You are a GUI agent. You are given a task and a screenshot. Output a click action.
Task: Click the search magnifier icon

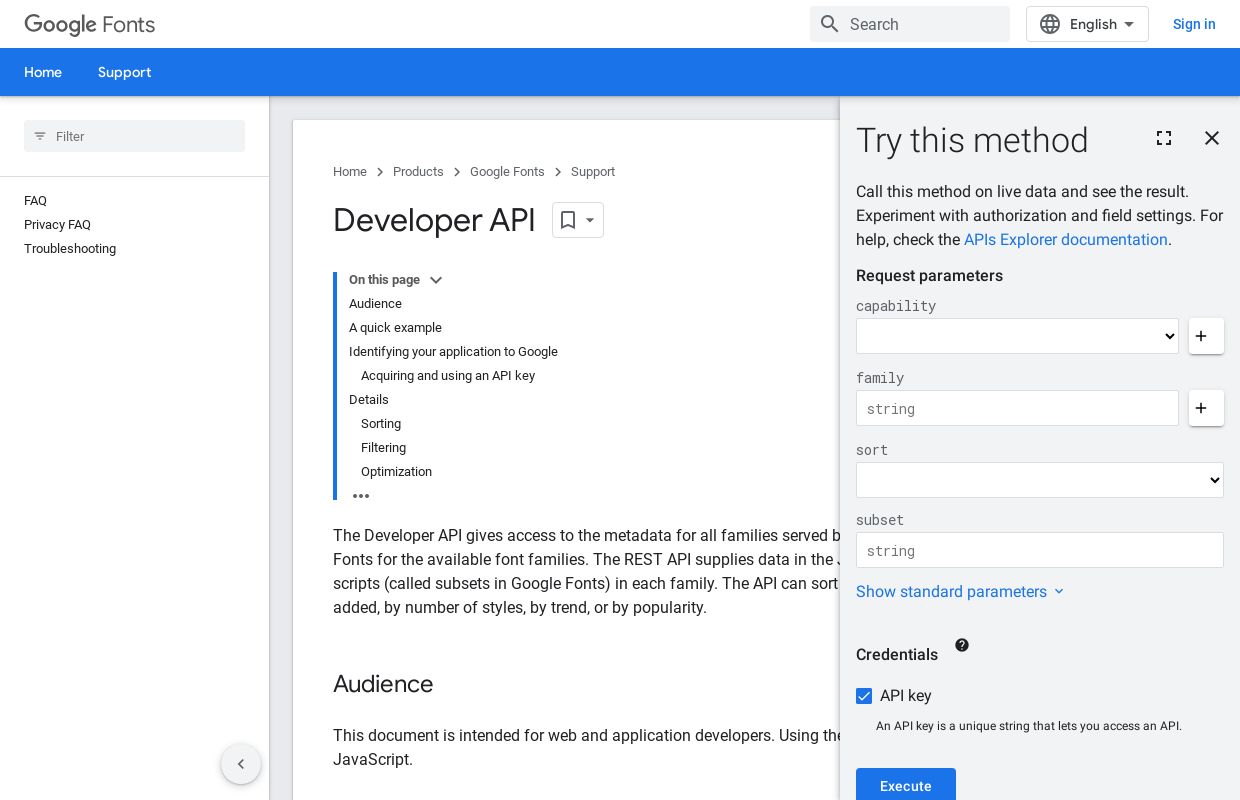829,24
